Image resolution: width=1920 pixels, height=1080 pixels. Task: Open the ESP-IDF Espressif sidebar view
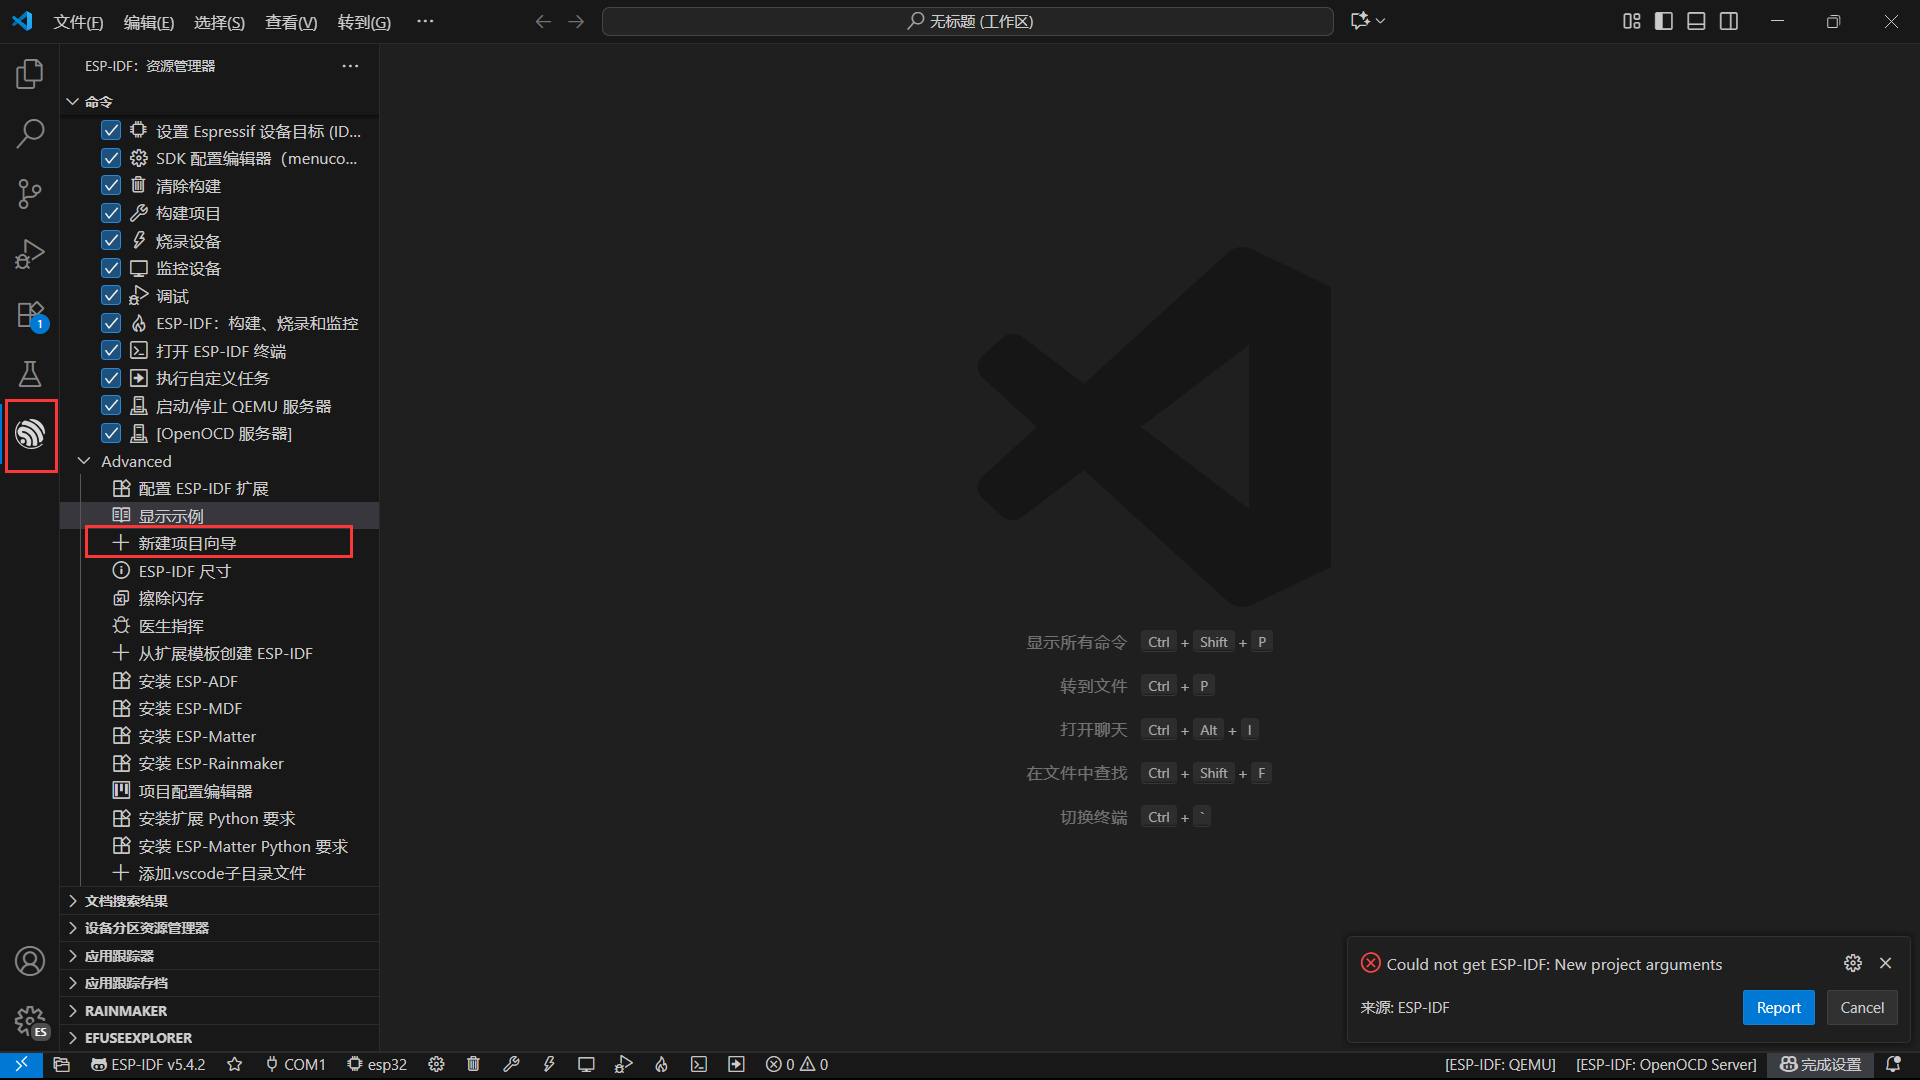[30, 434]
